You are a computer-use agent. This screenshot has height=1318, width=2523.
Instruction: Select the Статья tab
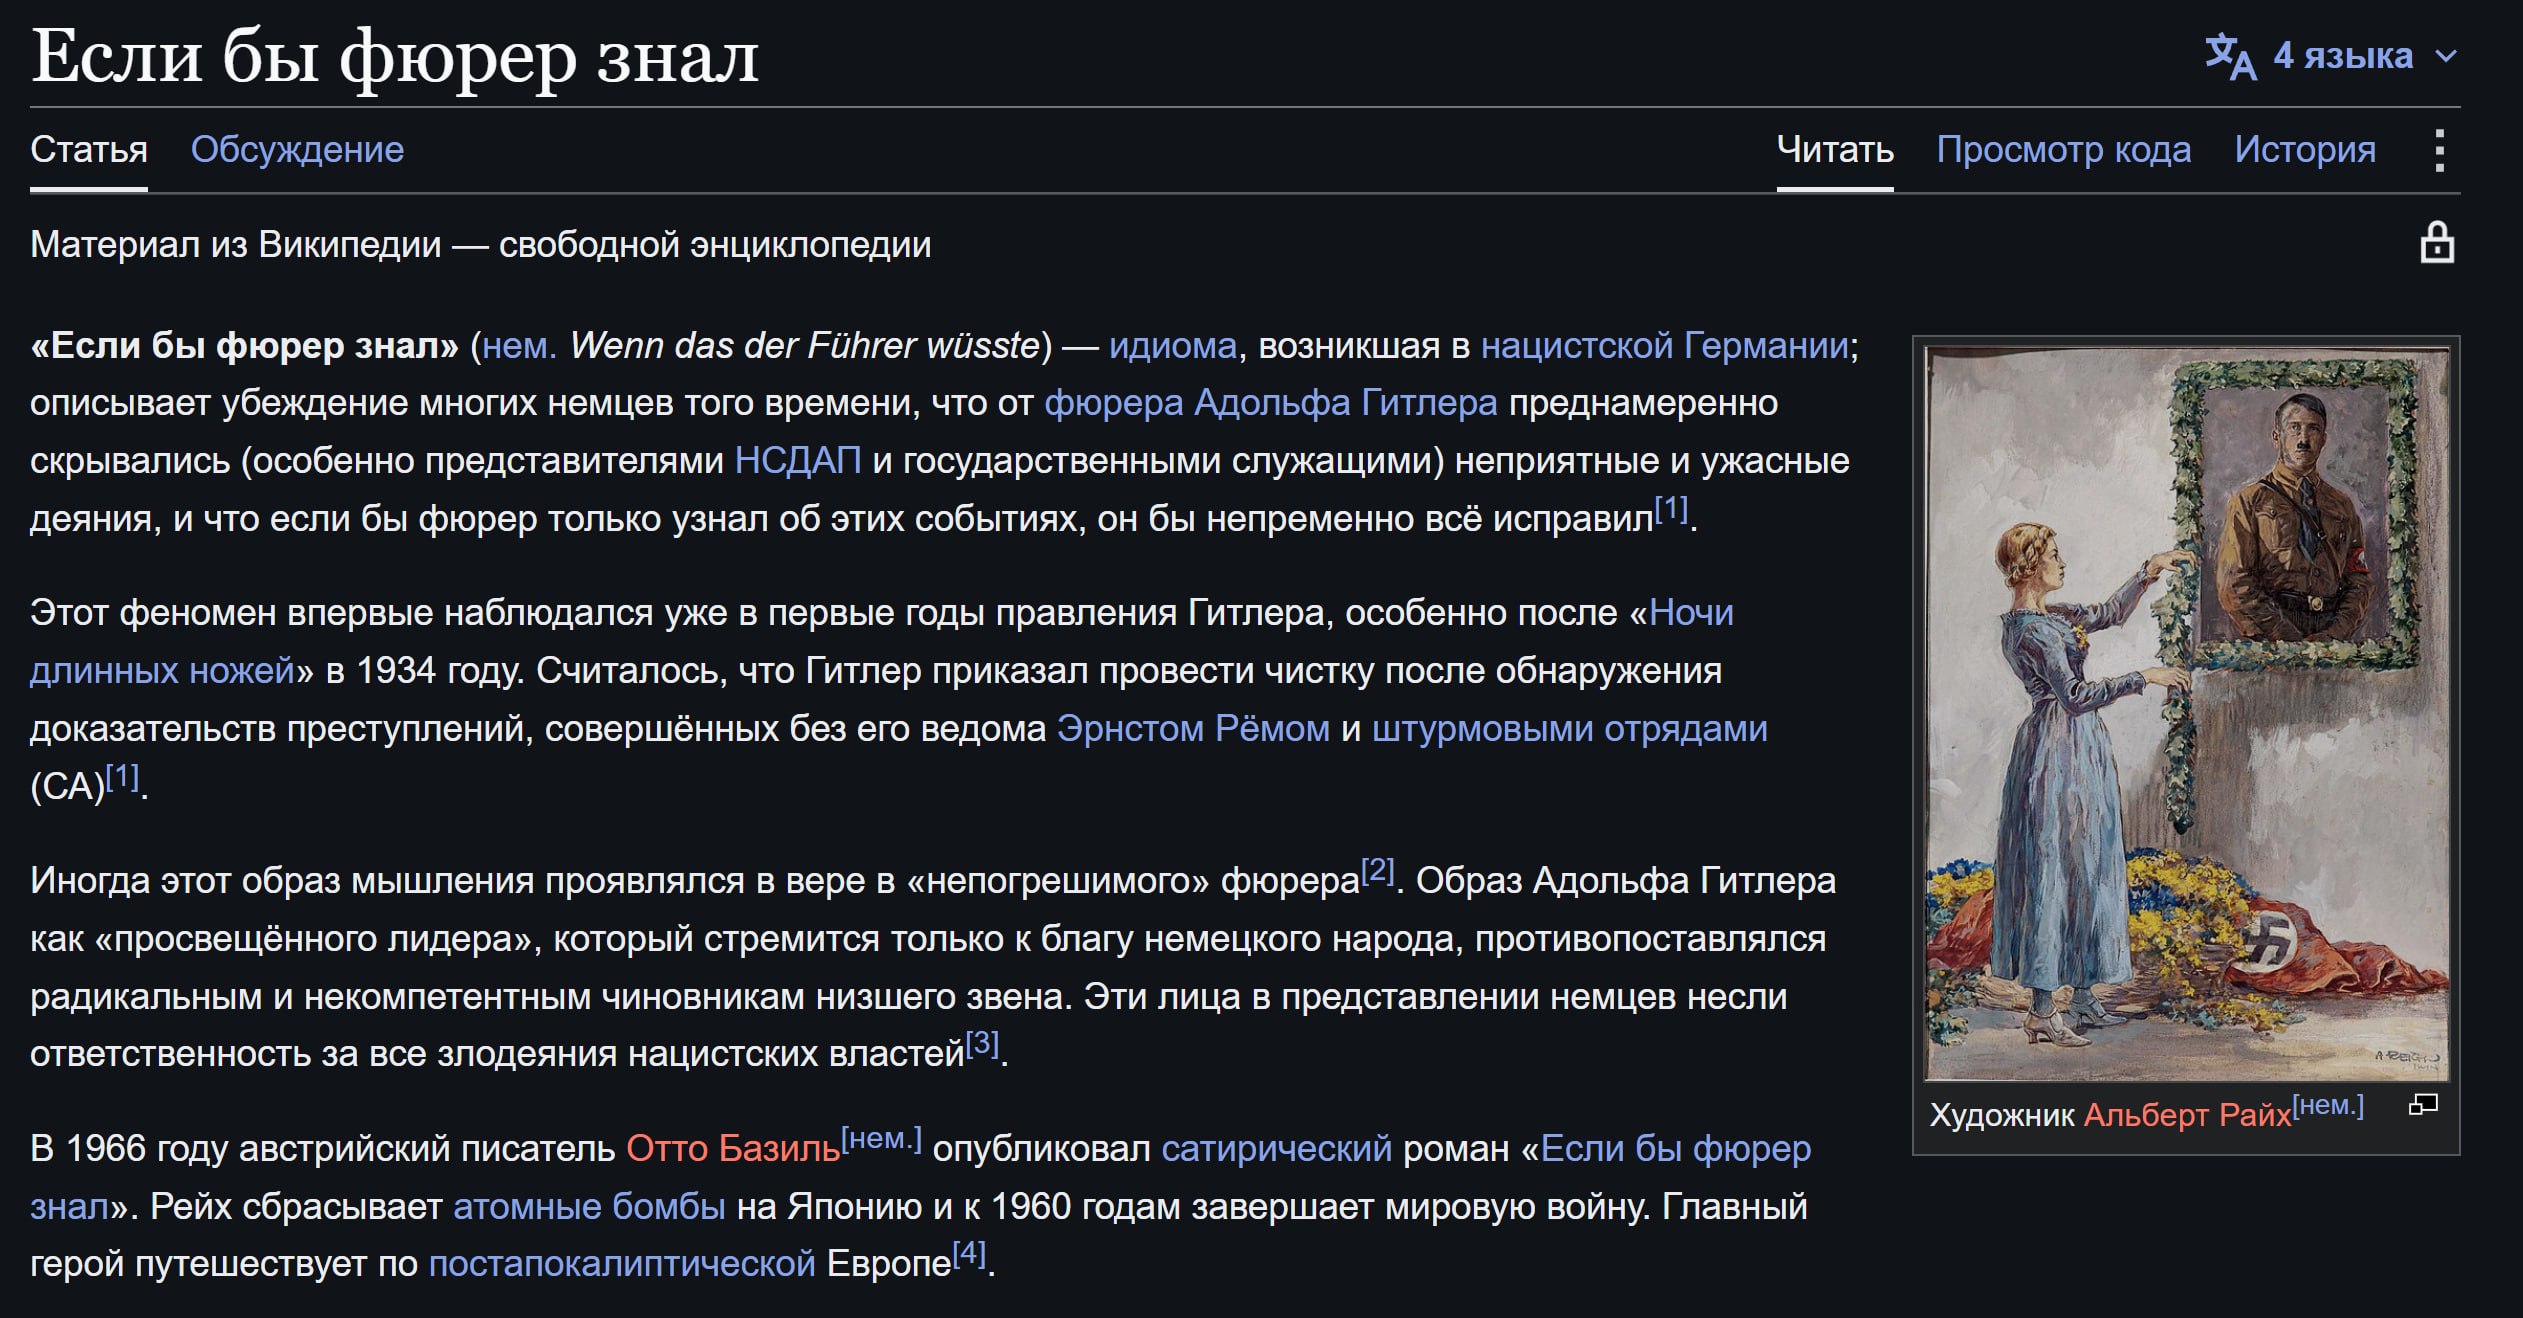pos(89,149)
